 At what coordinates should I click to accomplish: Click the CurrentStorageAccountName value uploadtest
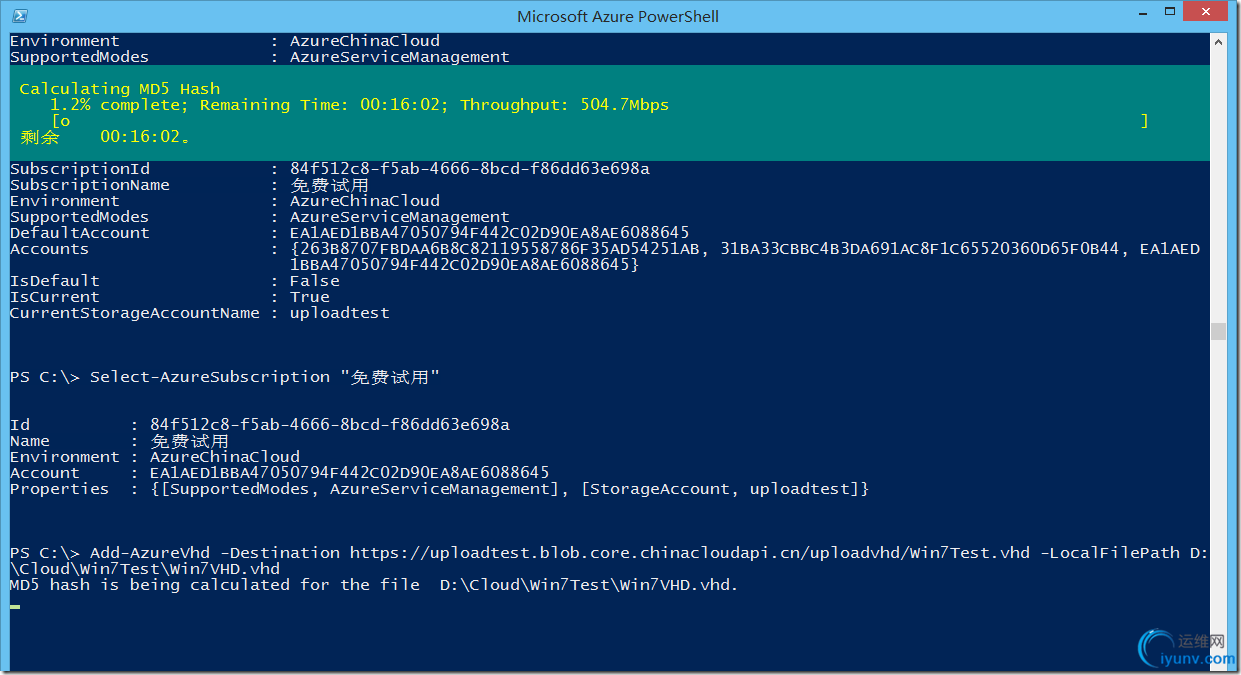(340, 313)
